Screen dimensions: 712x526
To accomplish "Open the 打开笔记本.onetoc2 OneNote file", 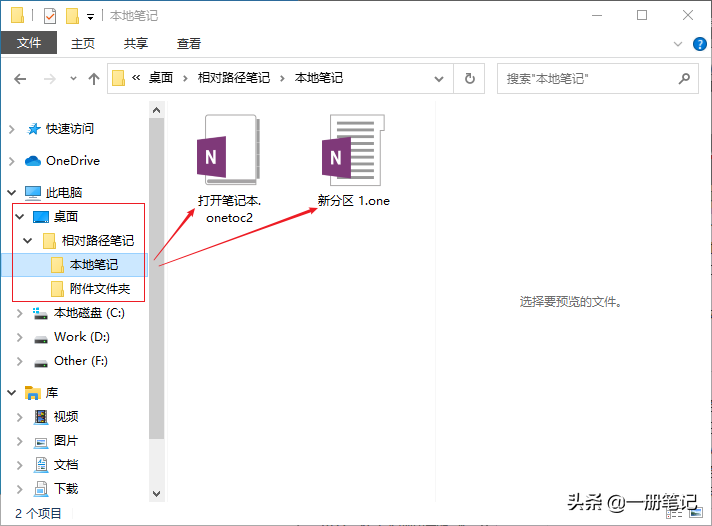I will point(229,169).
